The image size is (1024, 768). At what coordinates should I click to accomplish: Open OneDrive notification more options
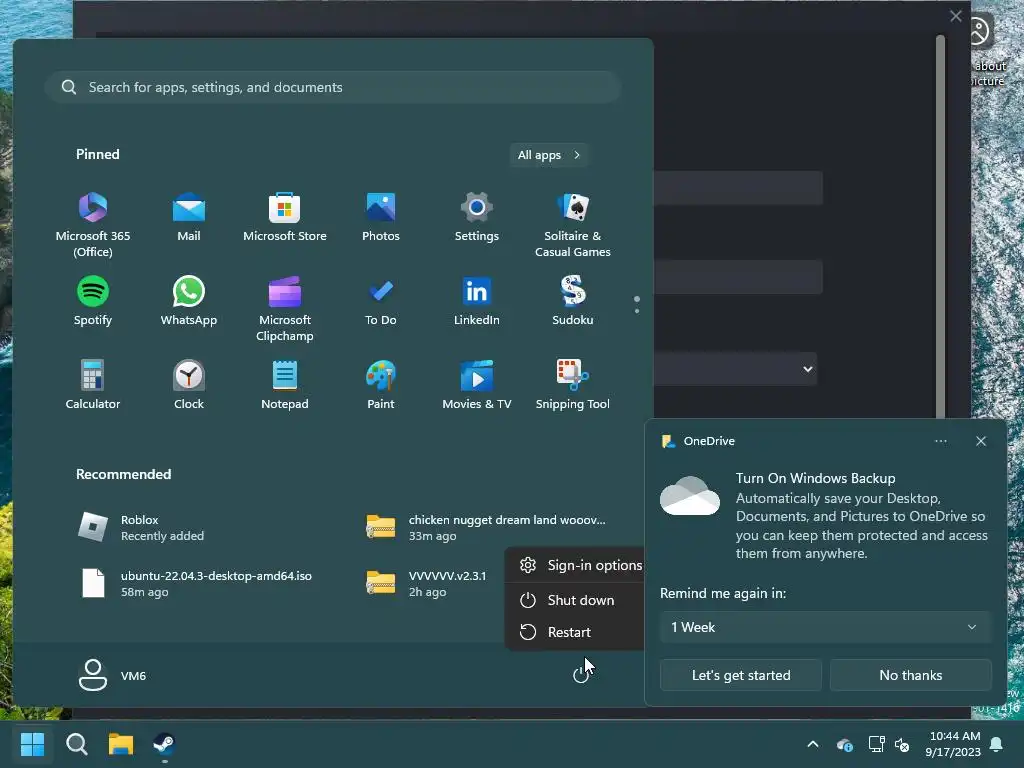tap(940, 441)
